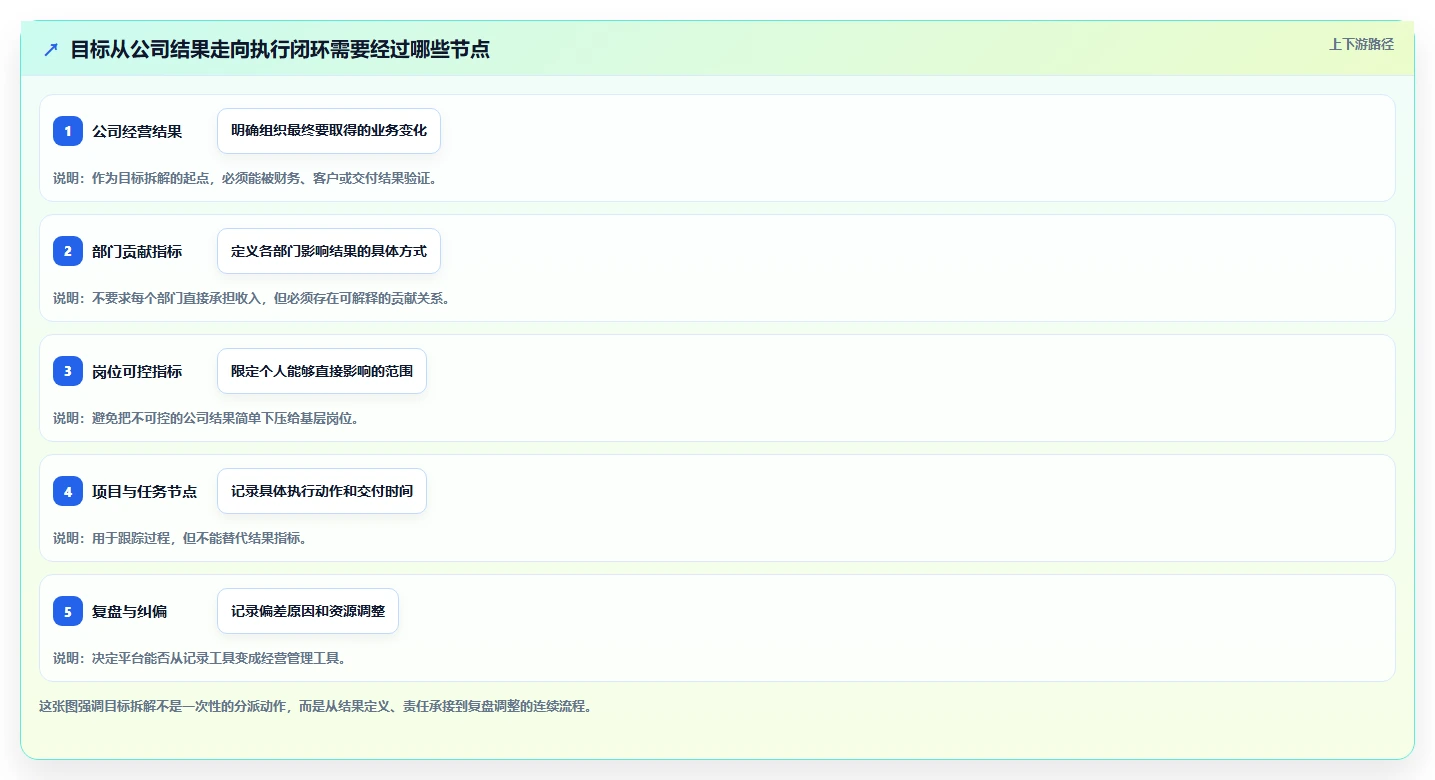Click the 定义各部门影响结果的具体方式 chip
The image size is (1435, 780).
pos(329,251)
